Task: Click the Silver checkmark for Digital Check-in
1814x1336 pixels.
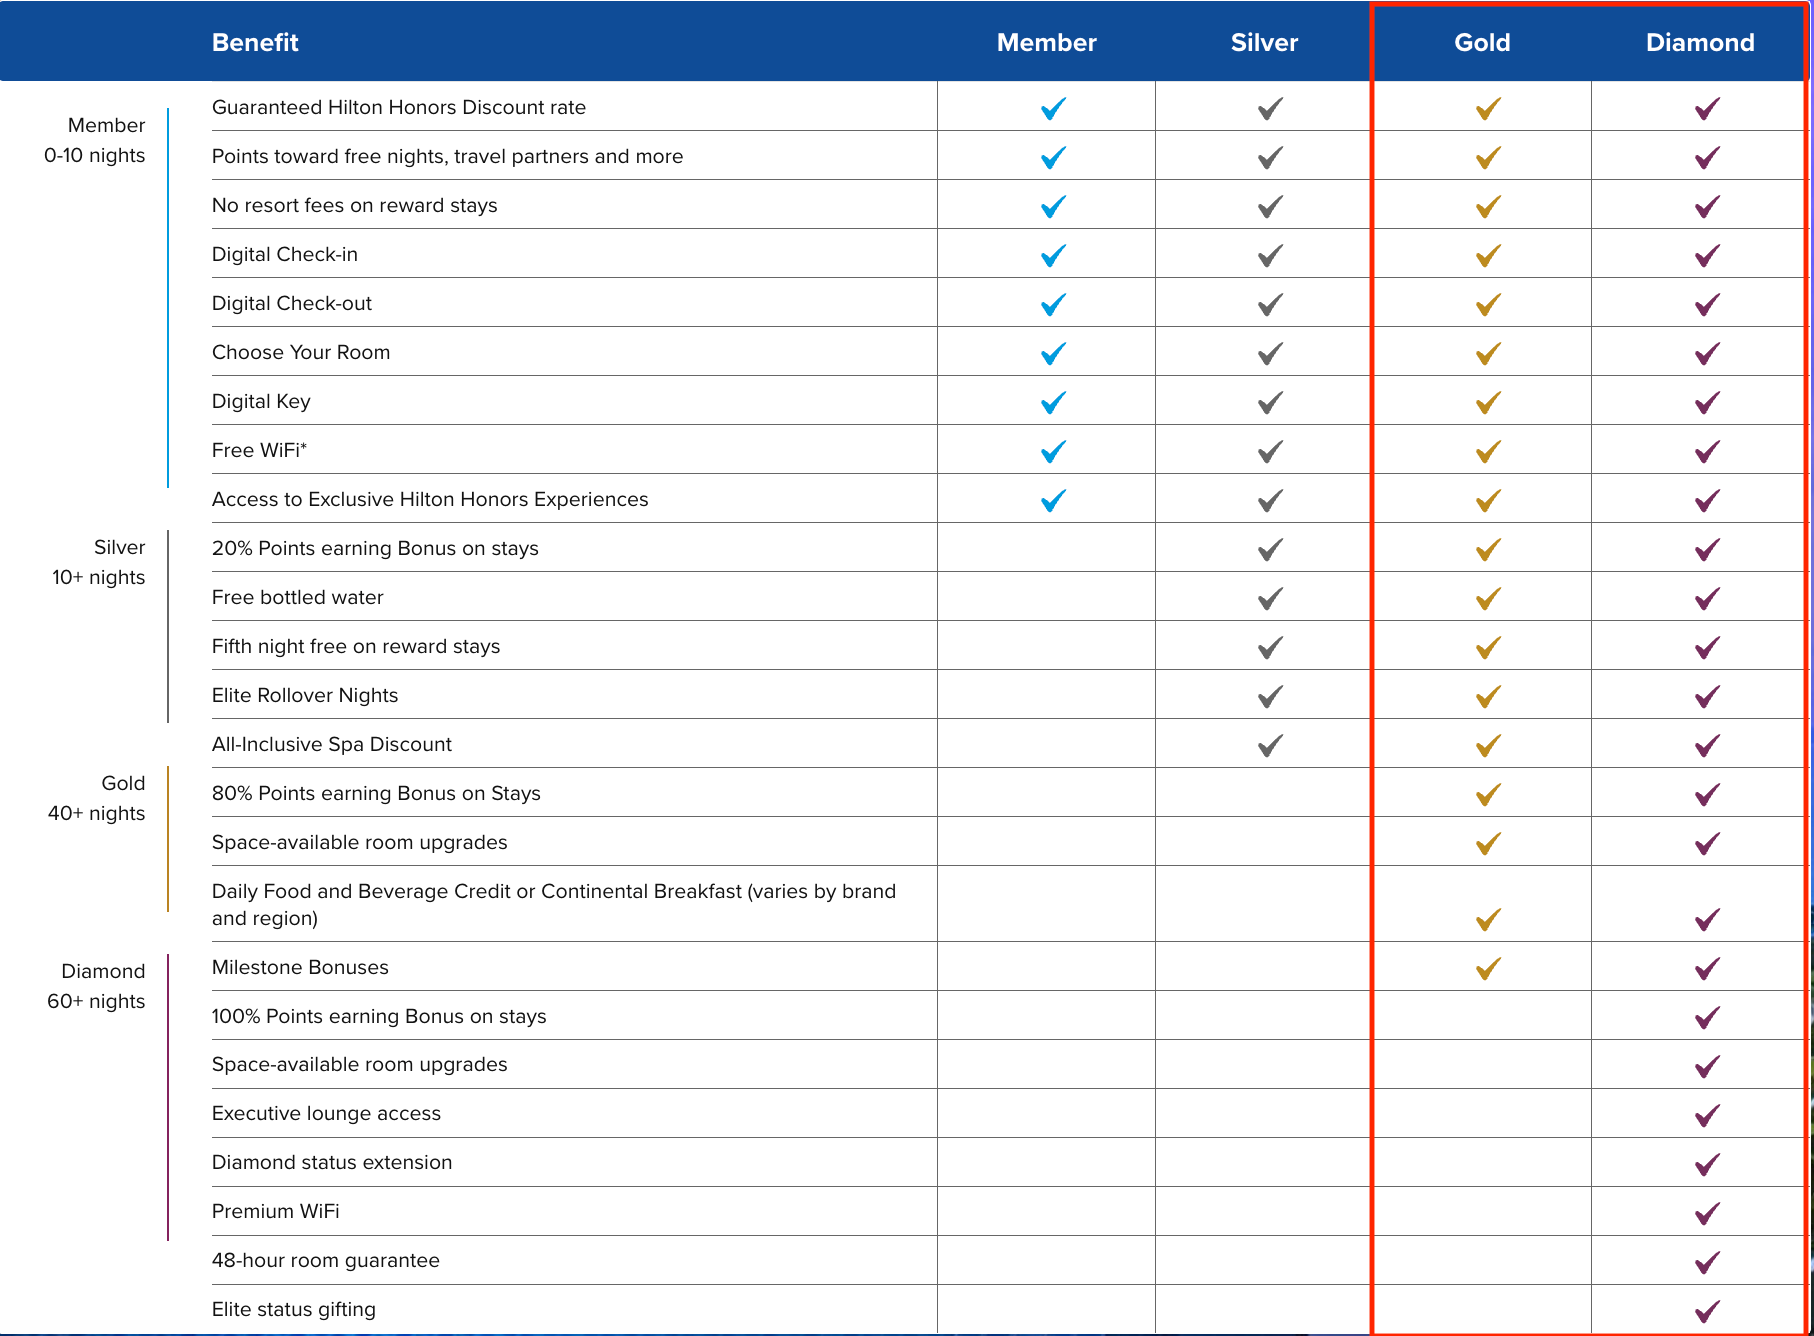Action: pyautogui.click(x=1270, y=255)
